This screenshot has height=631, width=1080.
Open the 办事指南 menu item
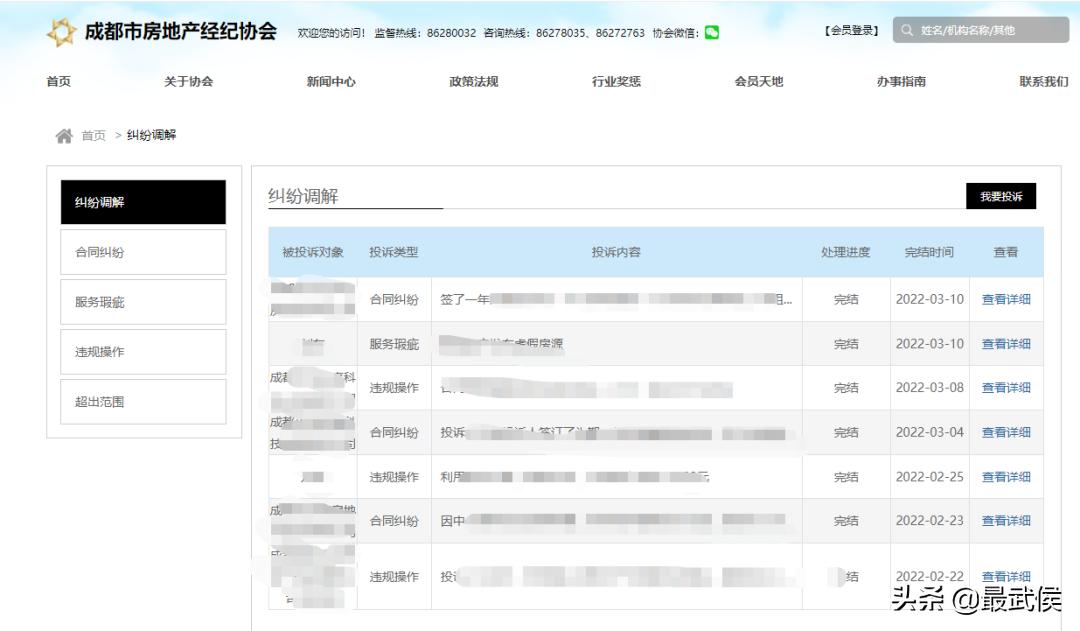pos(899,82)
